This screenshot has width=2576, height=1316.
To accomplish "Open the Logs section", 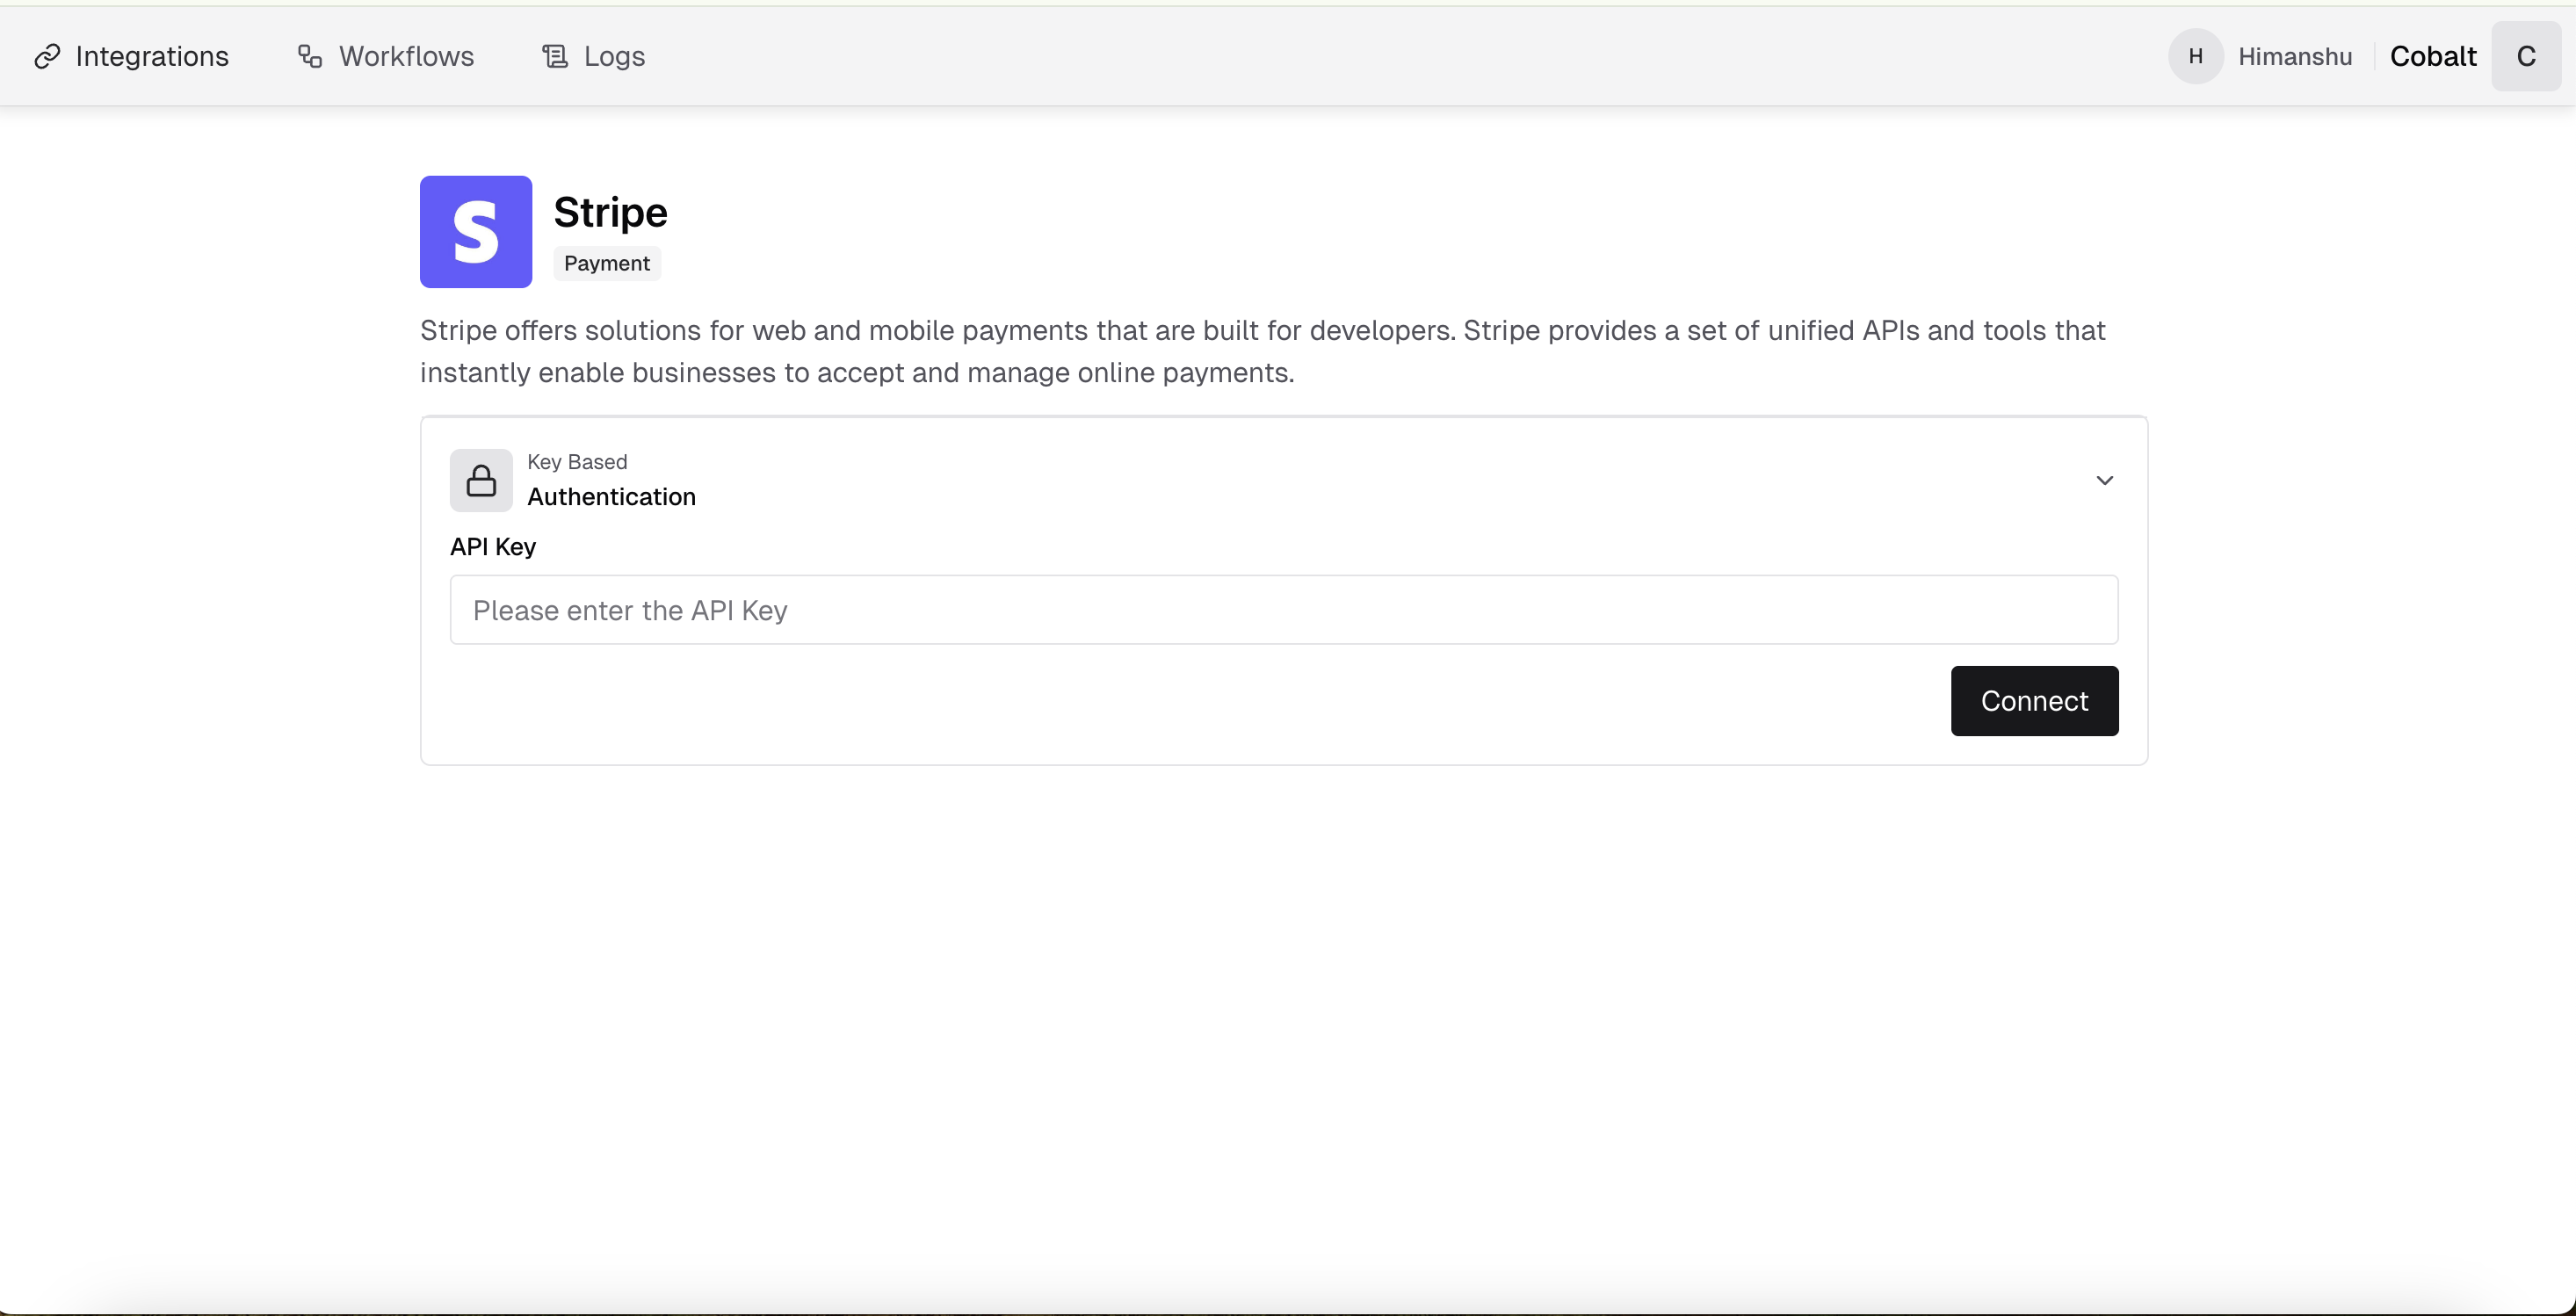I will tap(614, 57).
